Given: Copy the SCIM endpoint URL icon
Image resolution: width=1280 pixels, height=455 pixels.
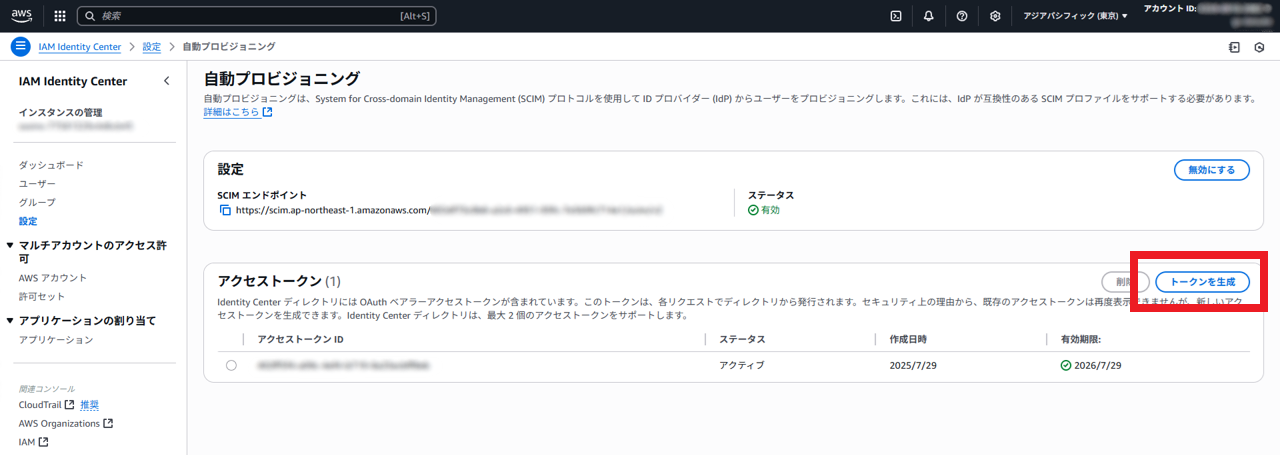Looking at the screenshot, I should pyautogui.click(x=225, y=211).
